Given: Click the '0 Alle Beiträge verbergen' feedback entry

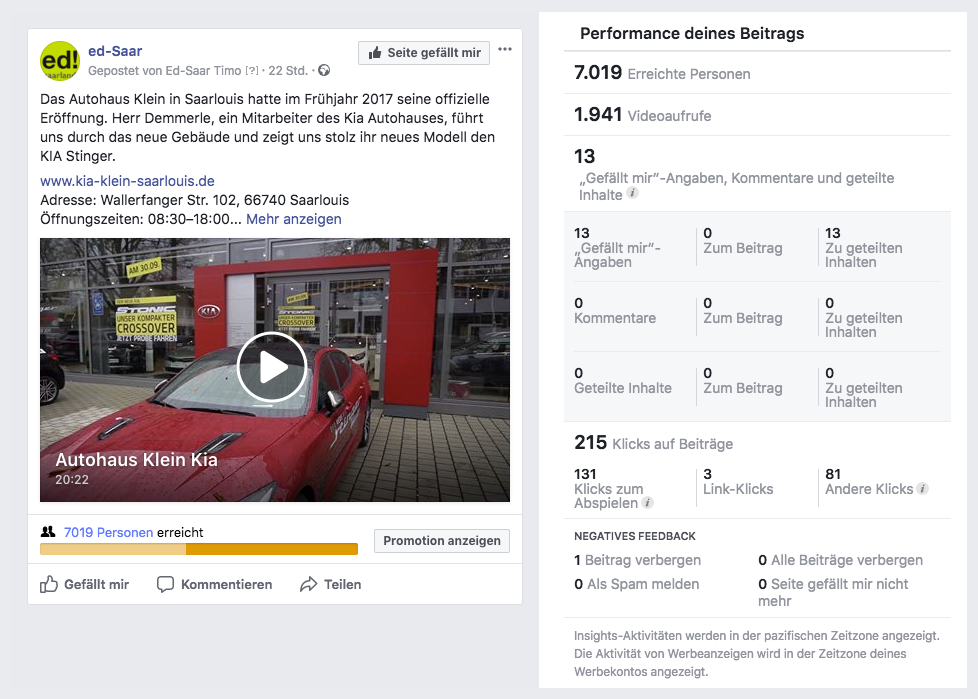Looking at the screenshot, I should (x=840, y=560).
